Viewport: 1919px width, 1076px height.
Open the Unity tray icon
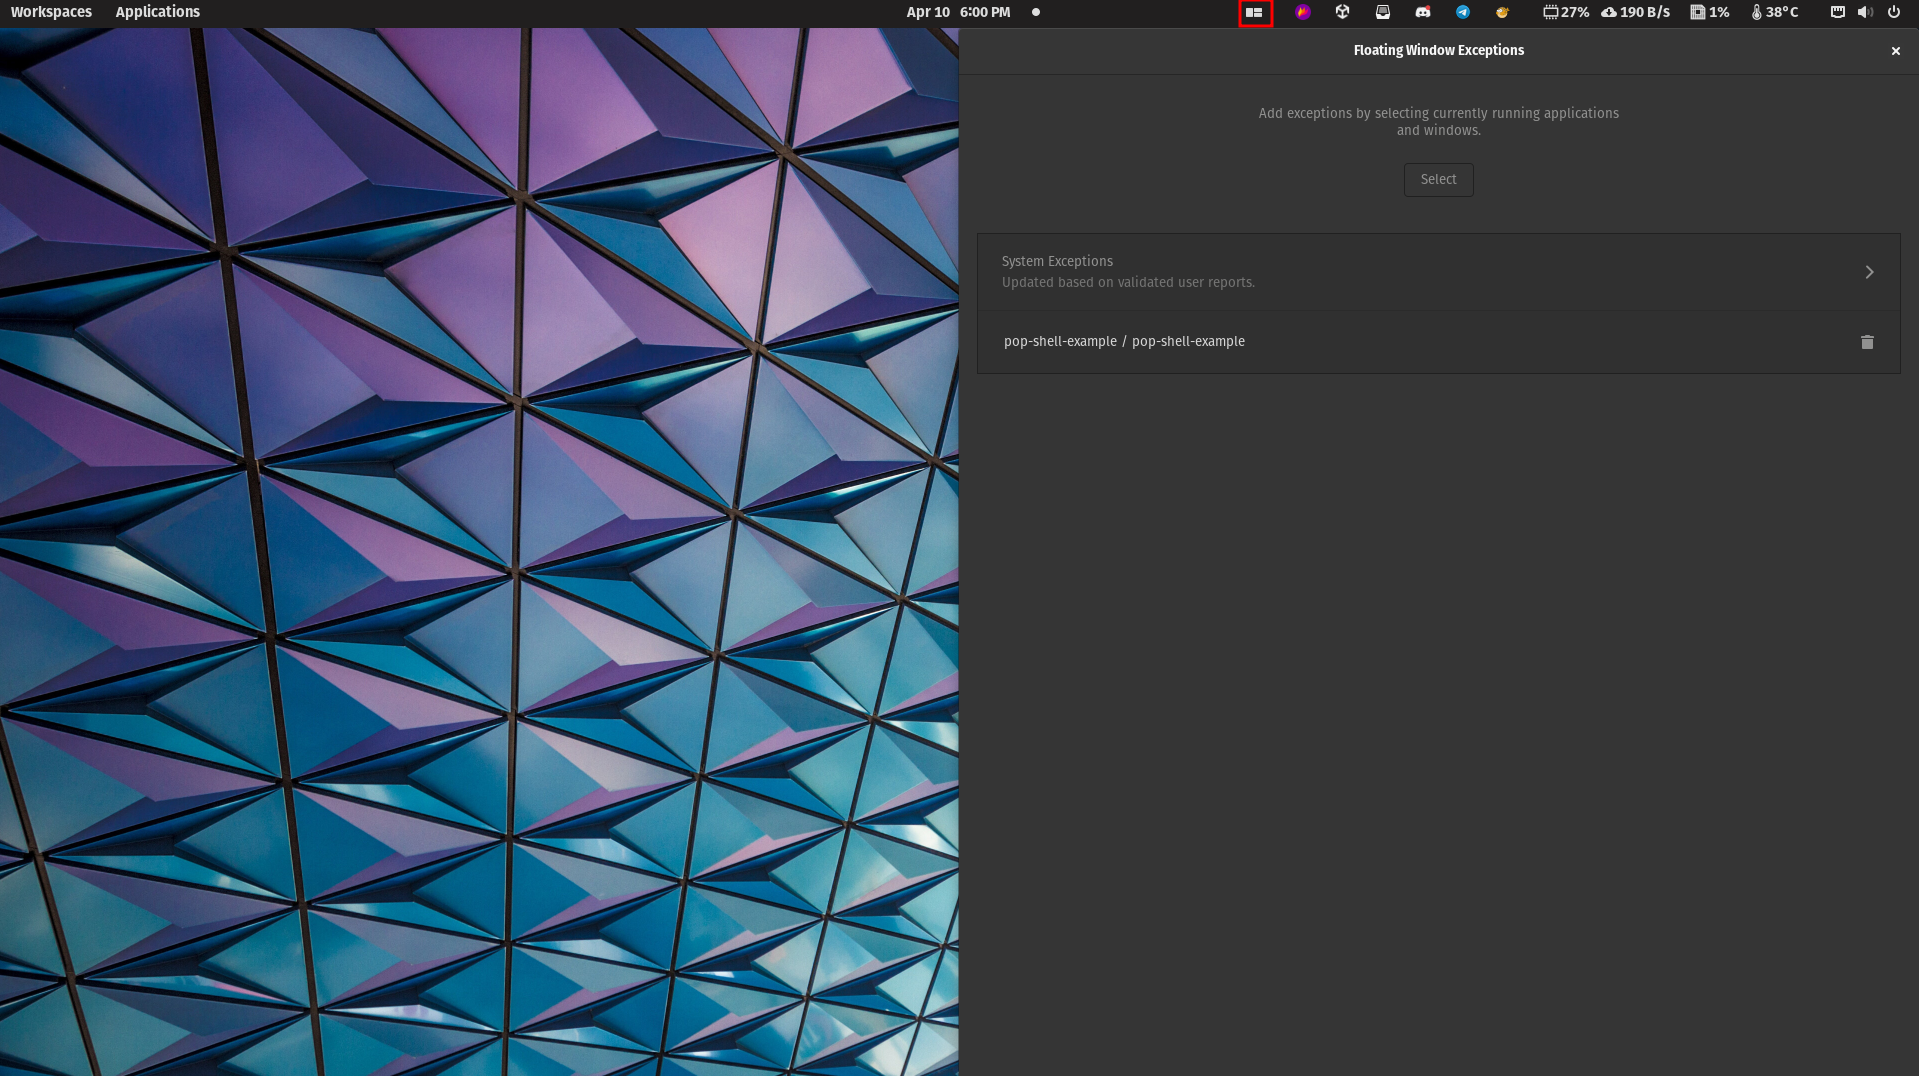click(1343, 12)
